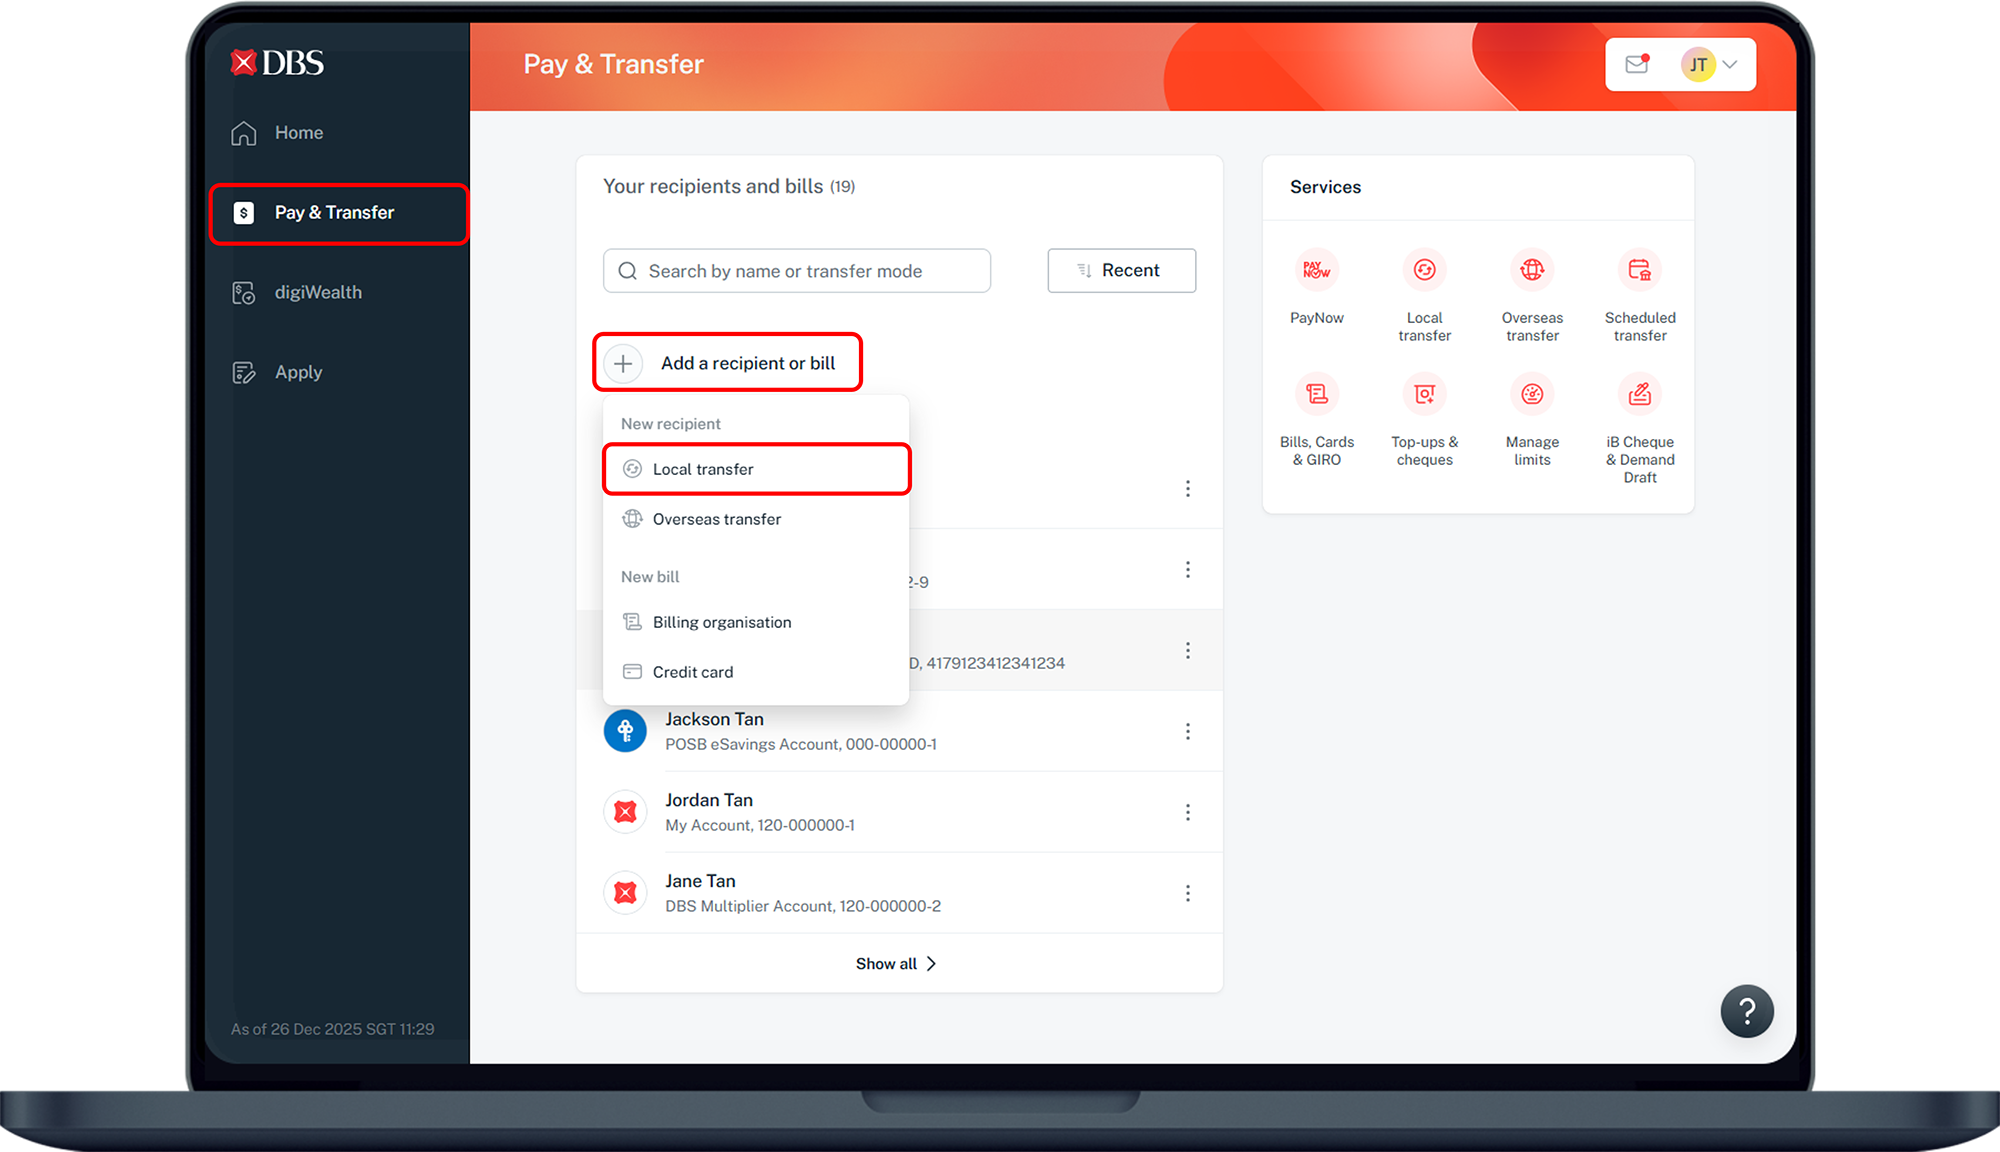Open options menu for Jackson Tan
The width and height of the screenshot is (2000, 1152).
1188,732
